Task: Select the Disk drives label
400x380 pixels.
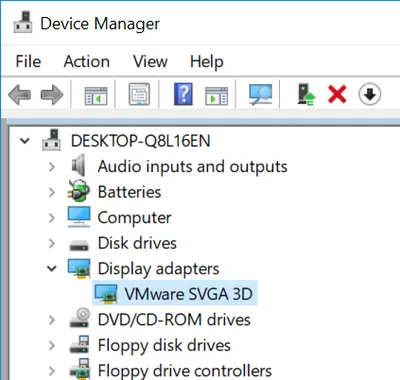Action: click(137, 243)
